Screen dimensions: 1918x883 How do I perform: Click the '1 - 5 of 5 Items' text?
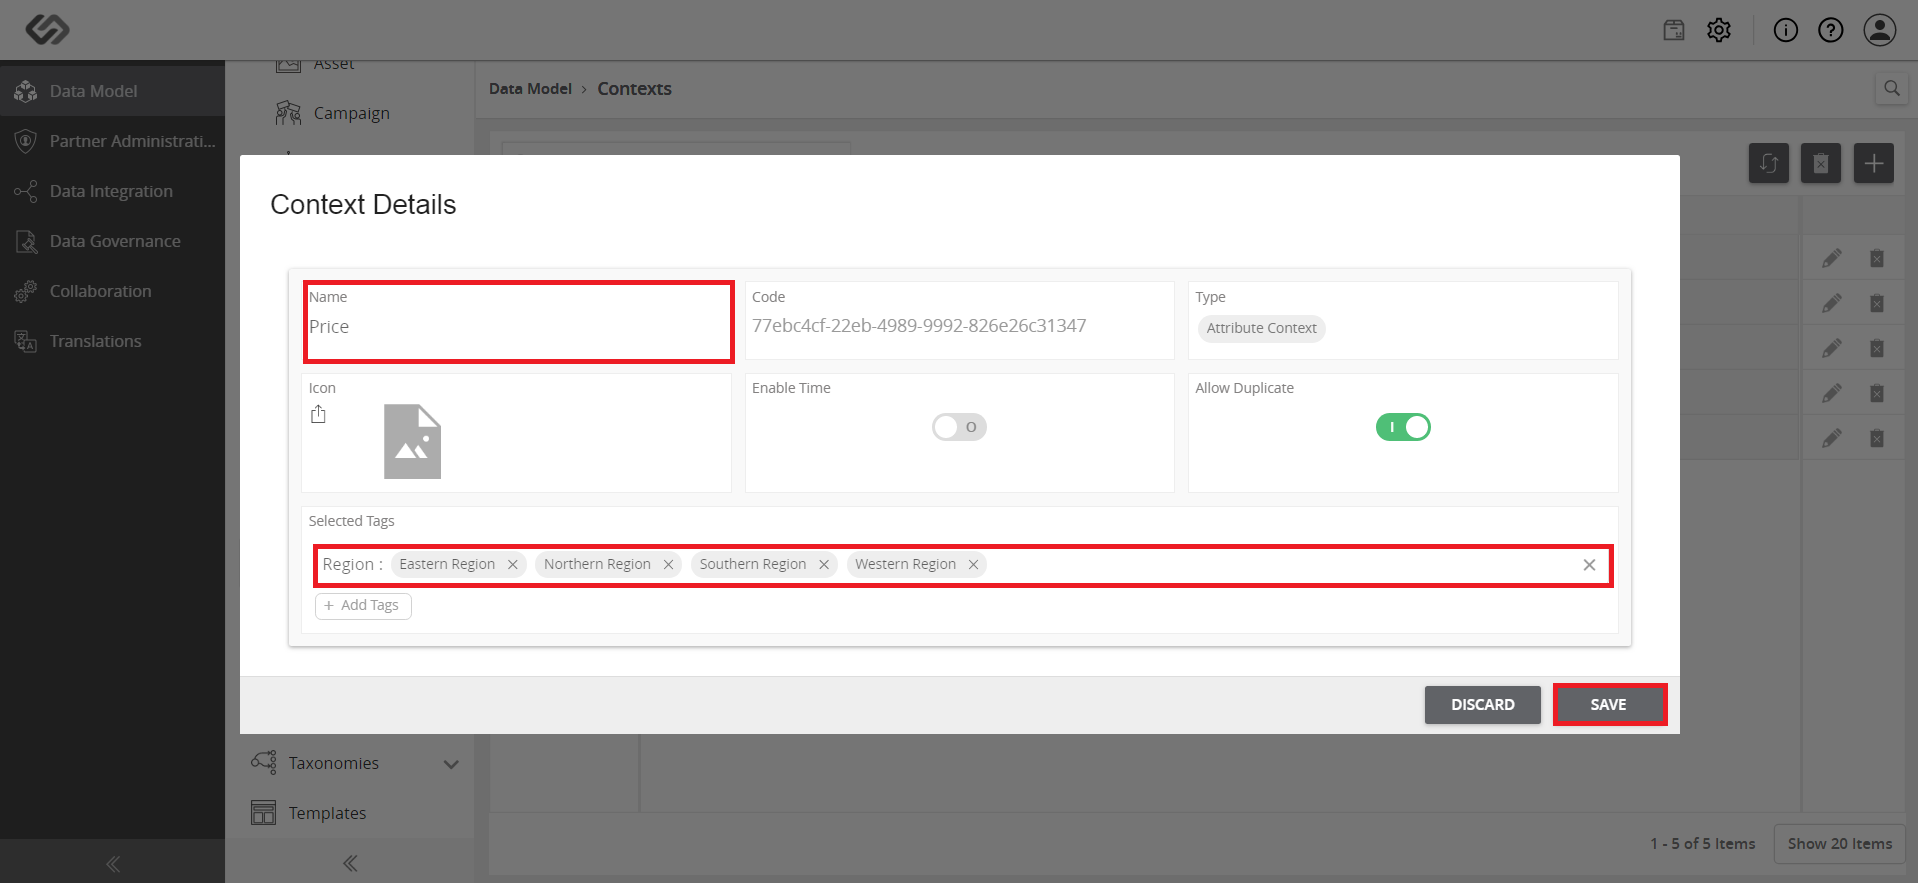(1702, 844)
